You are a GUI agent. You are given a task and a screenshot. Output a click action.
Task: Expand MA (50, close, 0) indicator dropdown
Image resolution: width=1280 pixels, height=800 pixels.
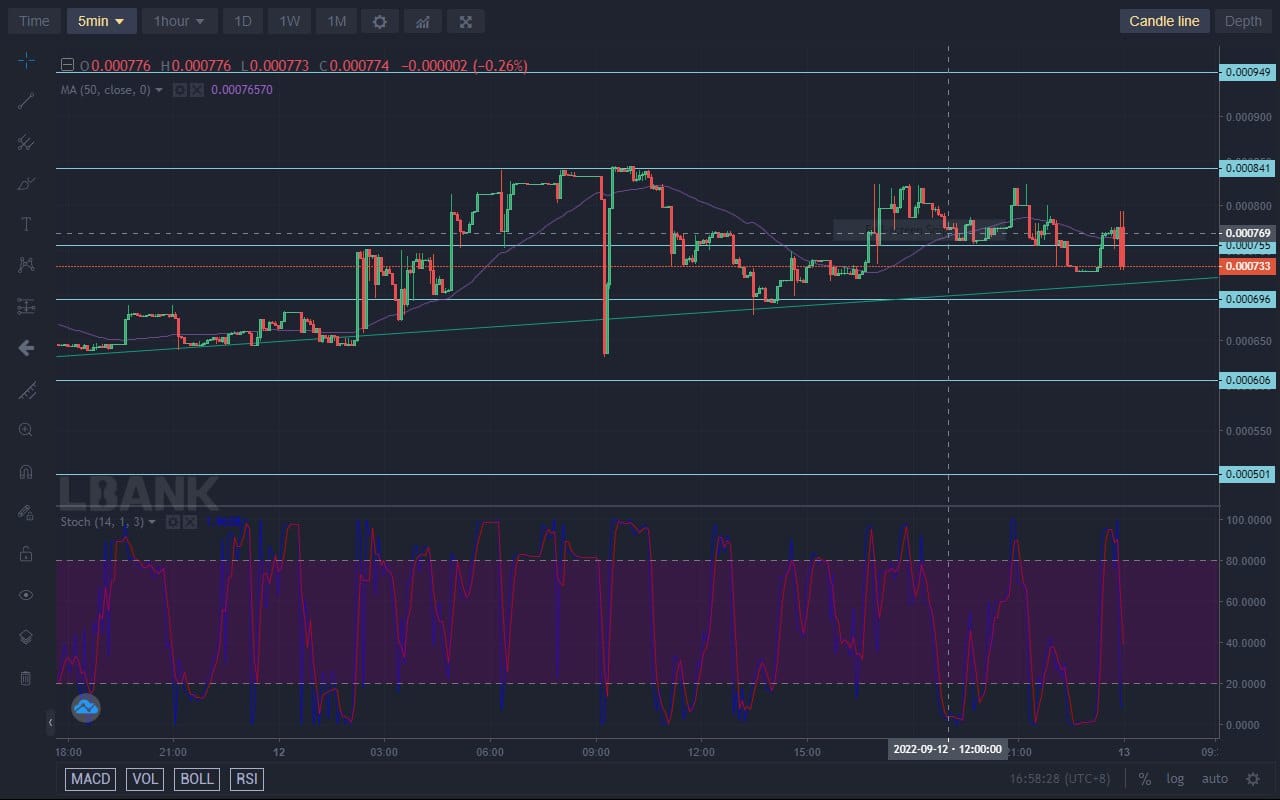pyautogui.click(x=158, y=90)
